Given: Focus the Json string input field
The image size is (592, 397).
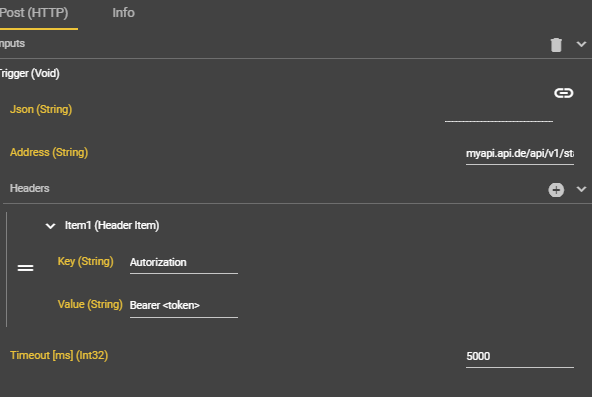Looking at the screenshot, I should [499, 112].
